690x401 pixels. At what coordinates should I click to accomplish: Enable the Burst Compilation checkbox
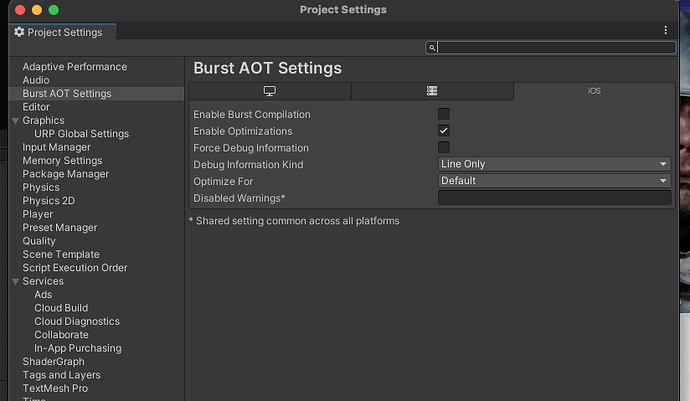[x=444, y=114]
